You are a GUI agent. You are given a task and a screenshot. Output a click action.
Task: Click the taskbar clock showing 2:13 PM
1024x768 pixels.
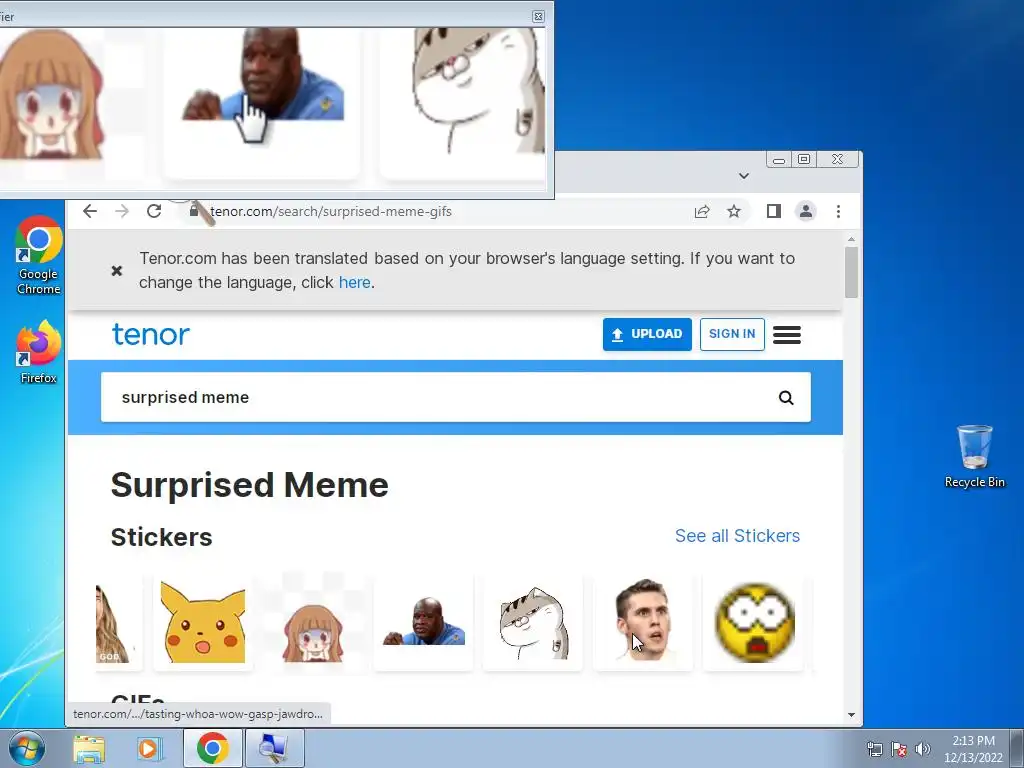pyautogui.click(x=973, y=748)
